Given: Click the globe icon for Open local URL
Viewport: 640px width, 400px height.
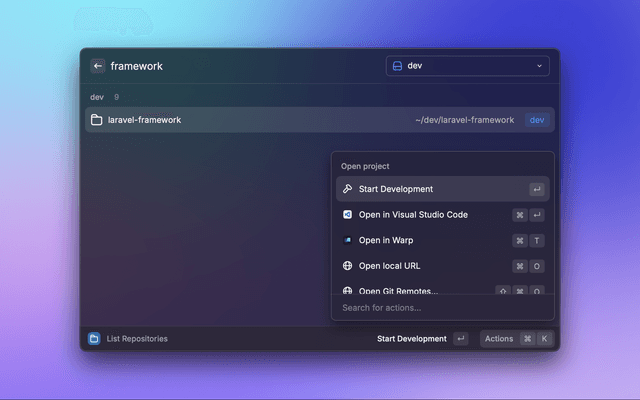Looking at the screenshot, I should tap(347, 266).
